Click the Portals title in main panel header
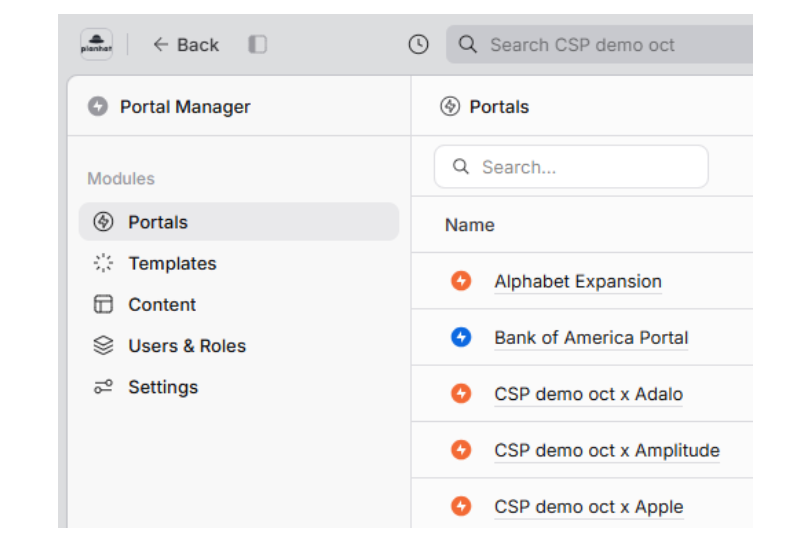 pos(499,107)
